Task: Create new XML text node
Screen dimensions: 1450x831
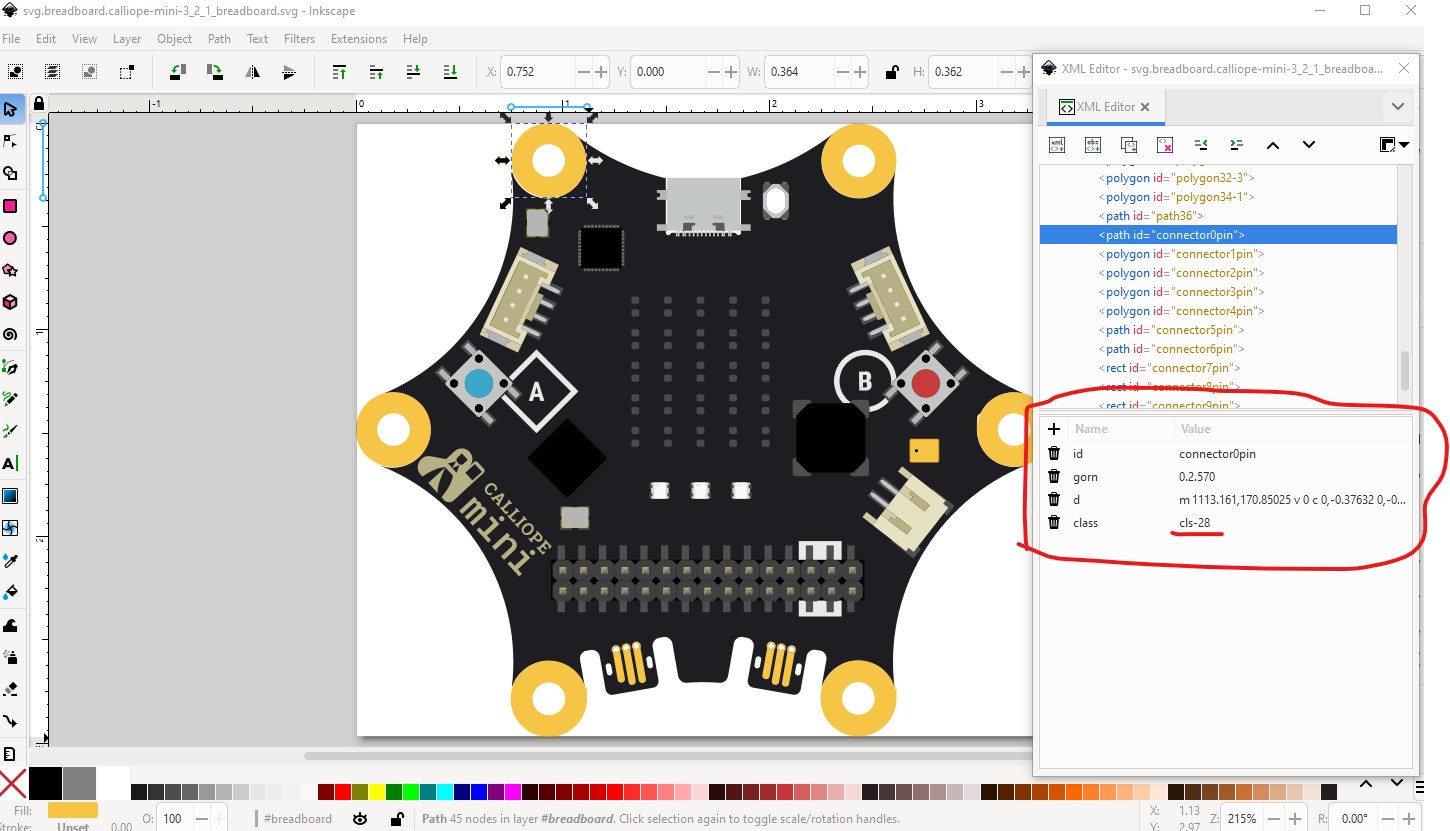Action: [x=1093, y=145]
